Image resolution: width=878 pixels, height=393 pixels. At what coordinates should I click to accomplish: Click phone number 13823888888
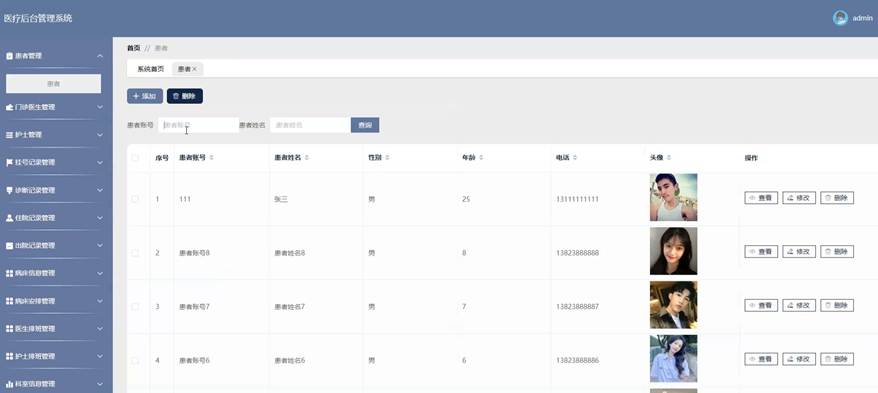point(577,253)
